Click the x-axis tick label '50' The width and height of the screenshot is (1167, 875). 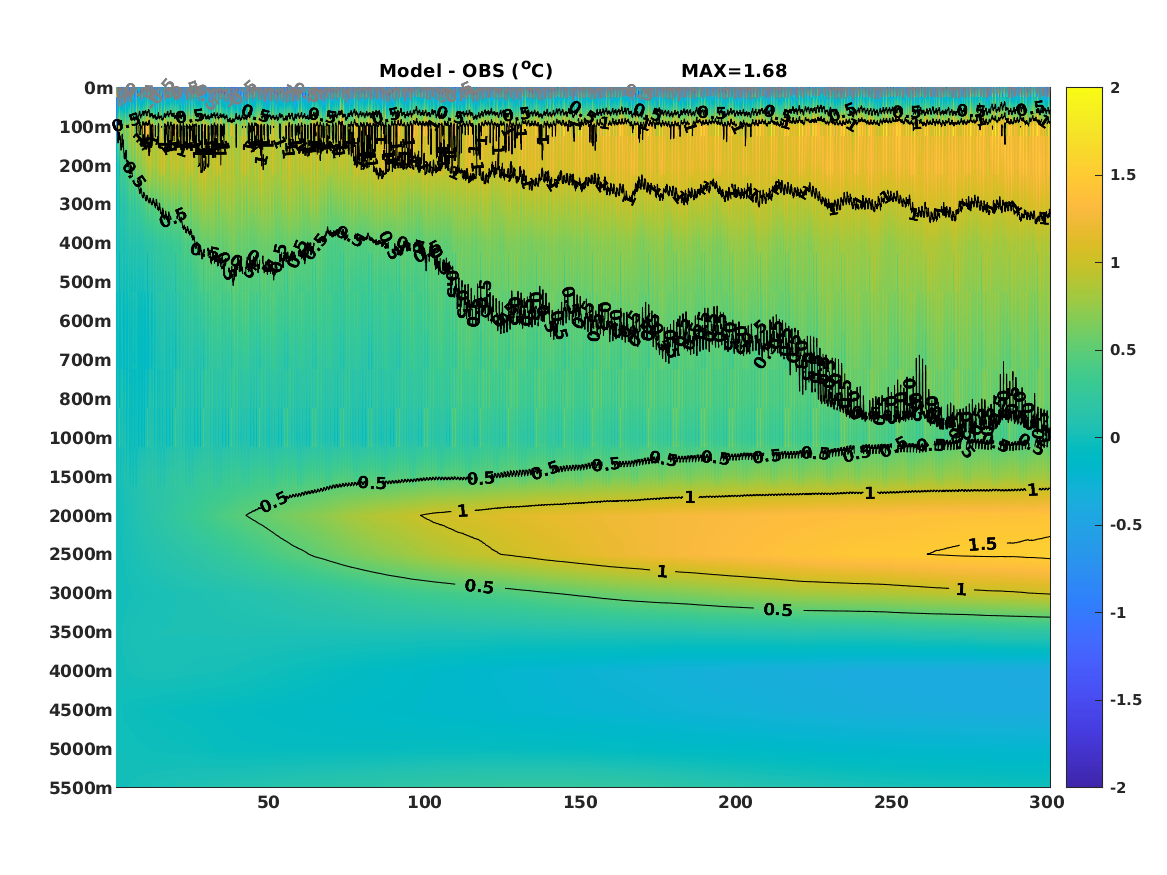pyautogui.click(x=269, y=802)
